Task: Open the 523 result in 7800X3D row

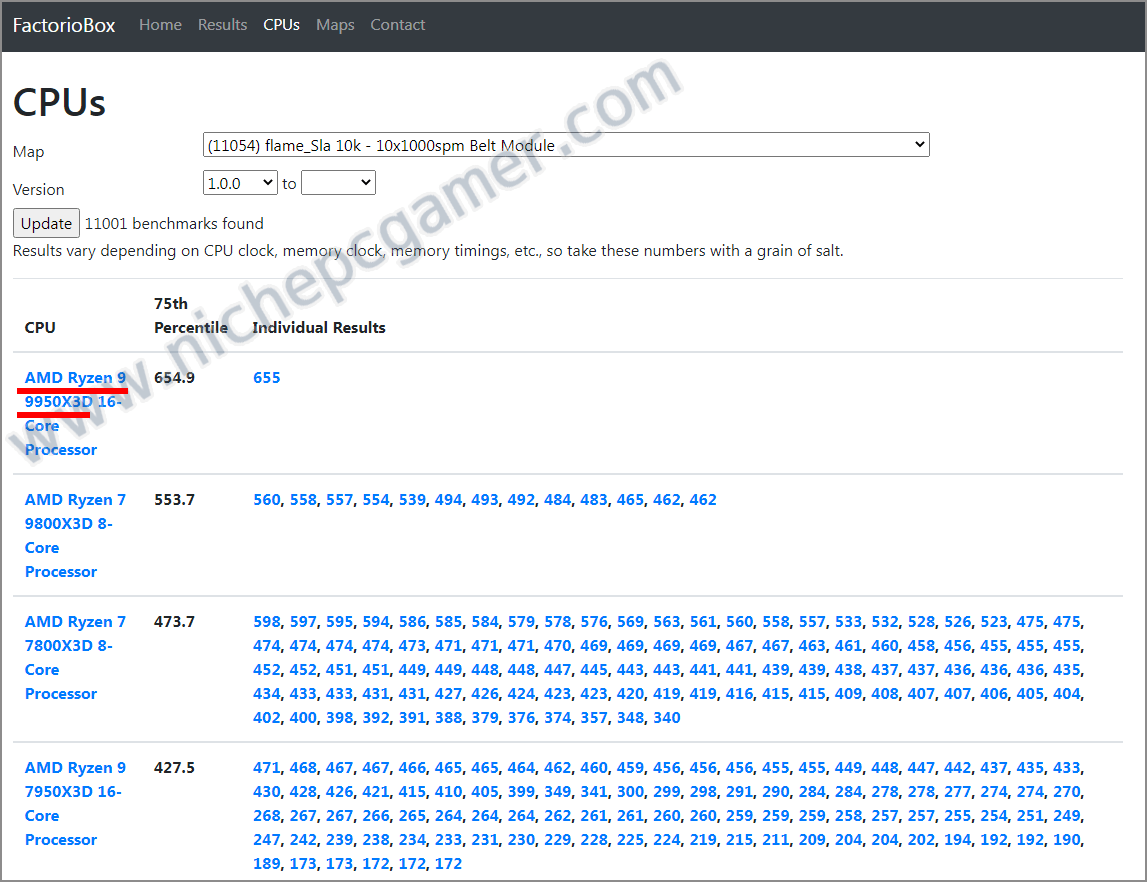Action: 994,622
